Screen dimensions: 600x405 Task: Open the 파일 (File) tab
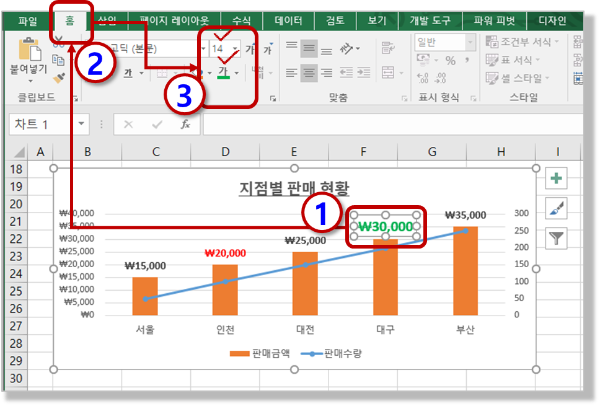tap(28, 21)
